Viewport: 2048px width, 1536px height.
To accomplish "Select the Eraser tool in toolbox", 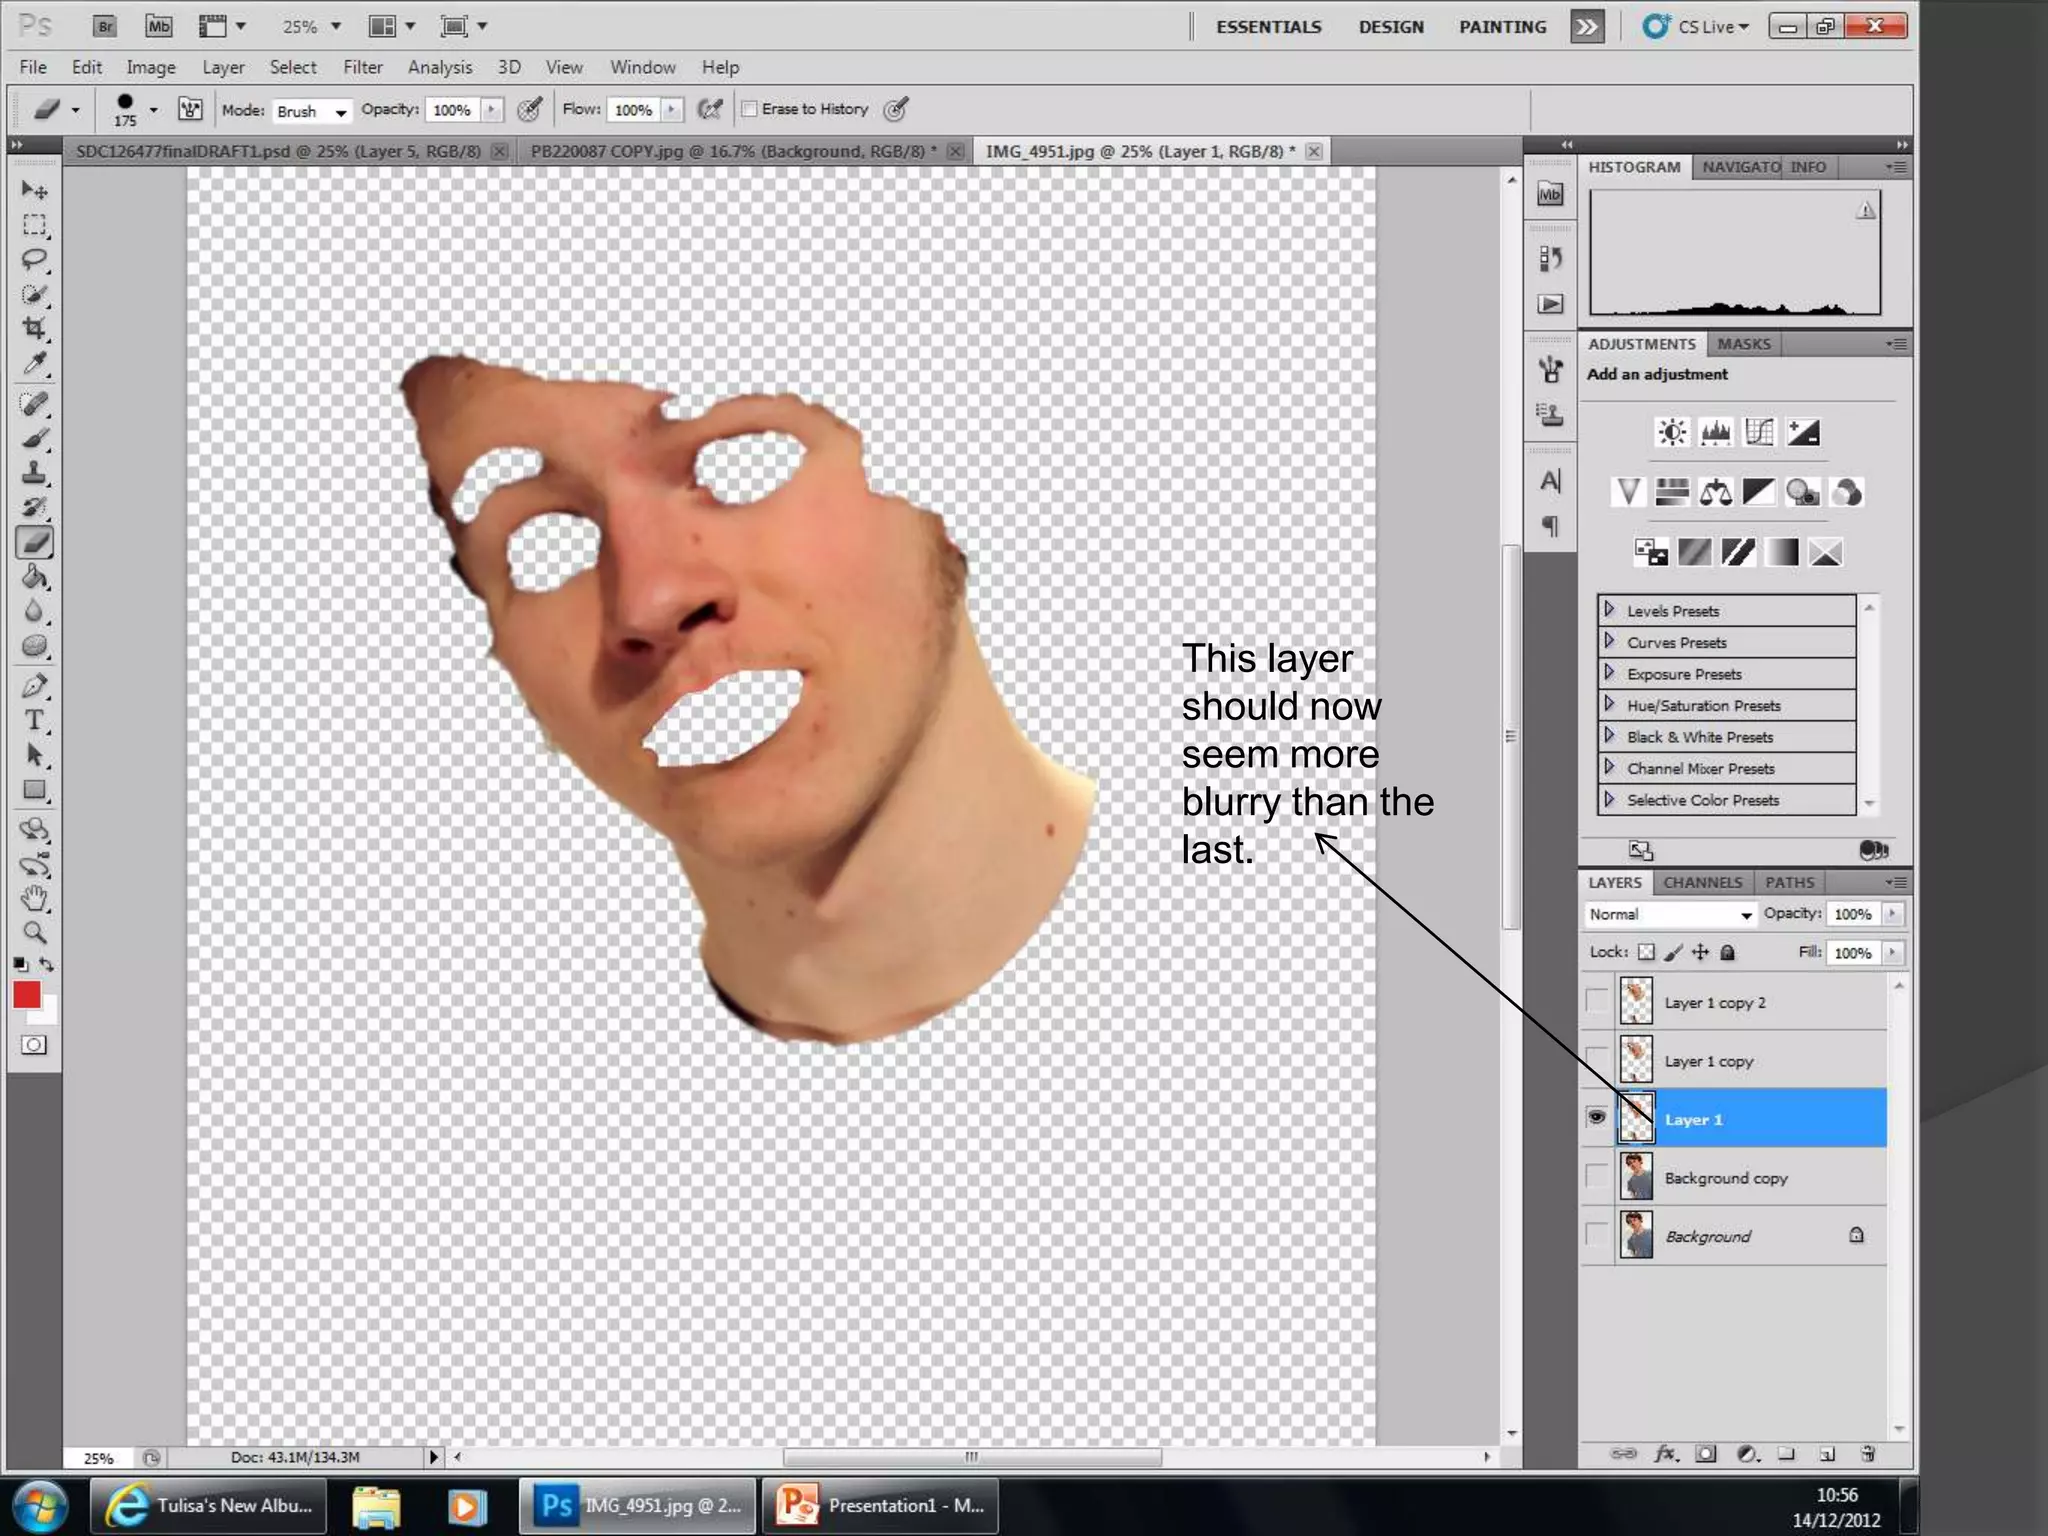I will pos(34,542).
